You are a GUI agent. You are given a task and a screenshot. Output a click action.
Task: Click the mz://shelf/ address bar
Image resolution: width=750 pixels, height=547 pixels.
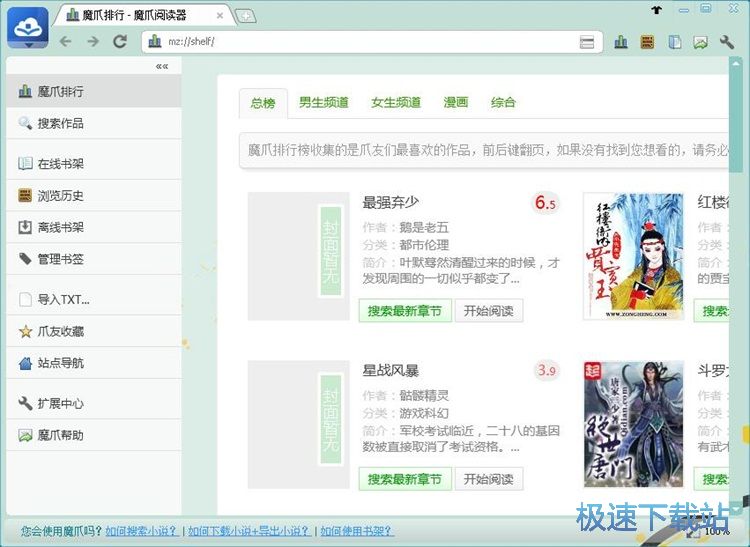coord(360,42)
